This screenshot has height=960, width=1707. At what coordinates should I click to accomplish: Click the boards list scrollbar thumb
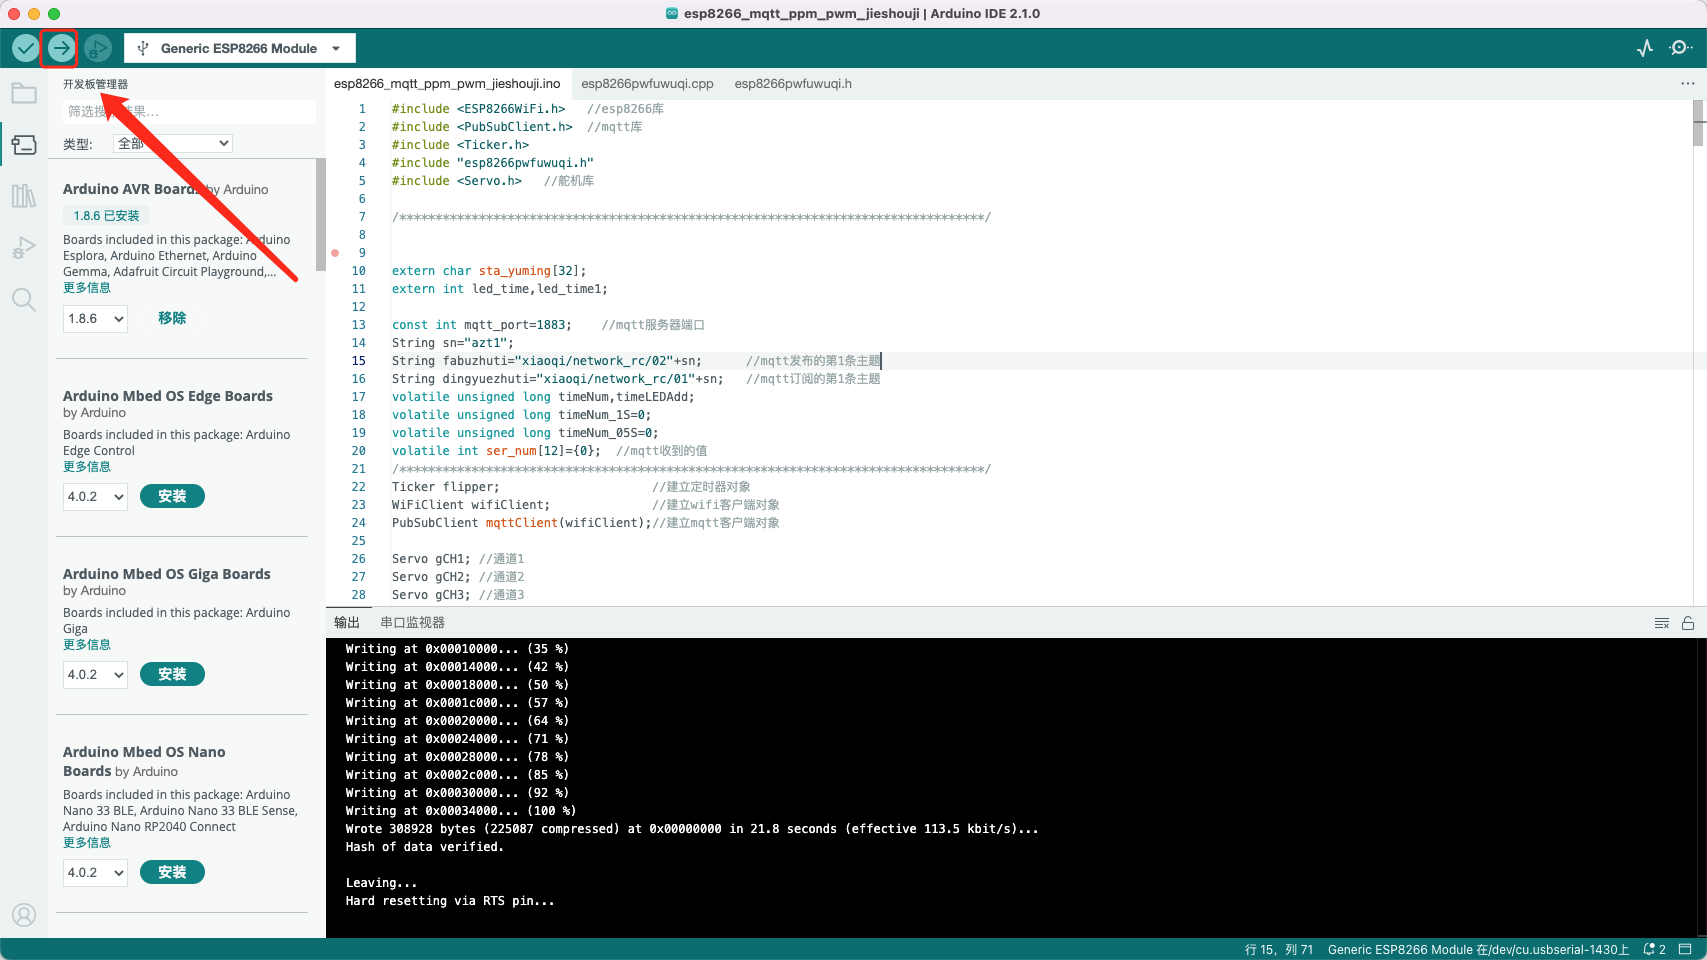pos(321,214)
